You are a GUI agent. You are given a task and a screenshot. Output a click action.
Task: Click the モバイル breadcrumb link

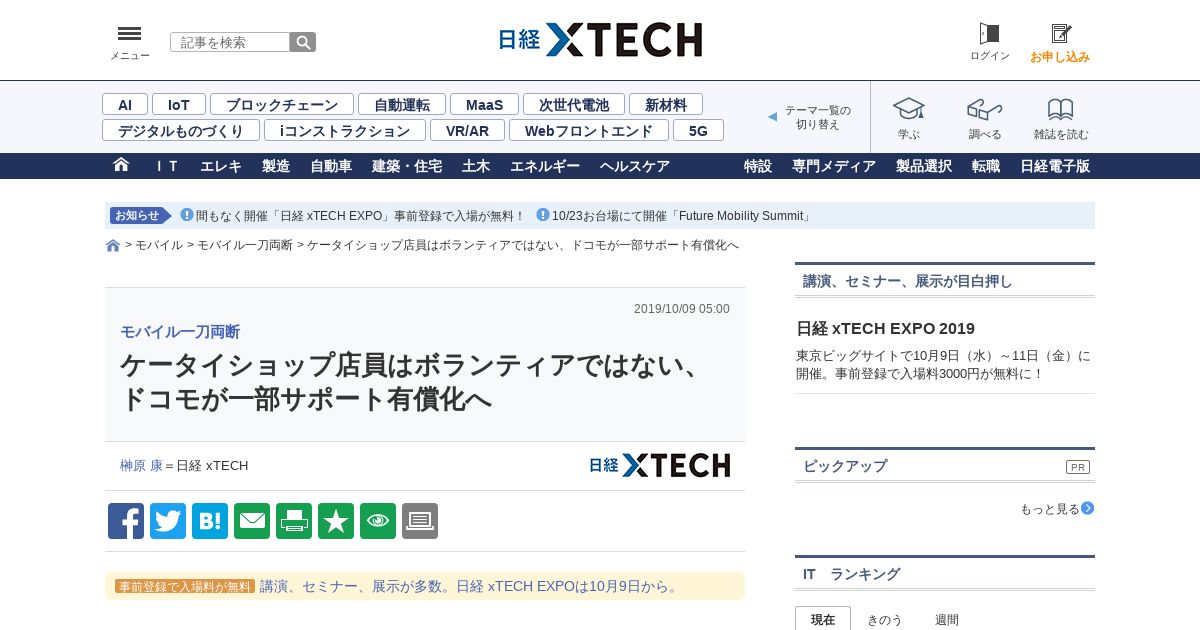[159, 245]
